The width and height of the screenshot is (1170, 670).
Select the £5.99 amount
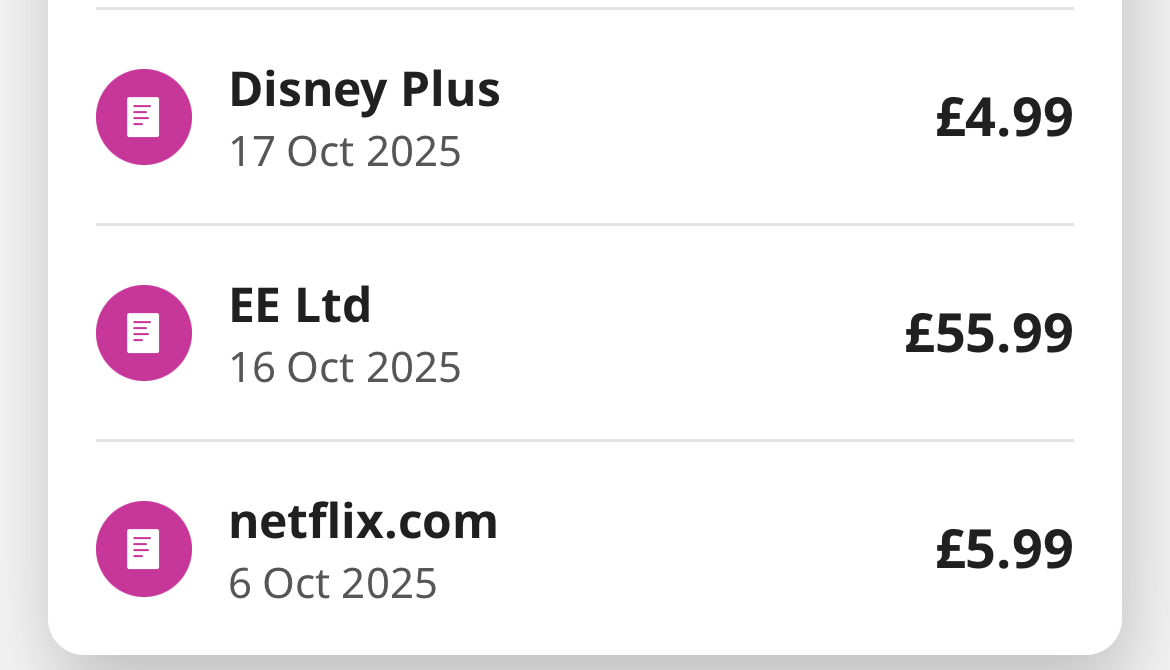pyautogui.click(x=1004, y=549)
